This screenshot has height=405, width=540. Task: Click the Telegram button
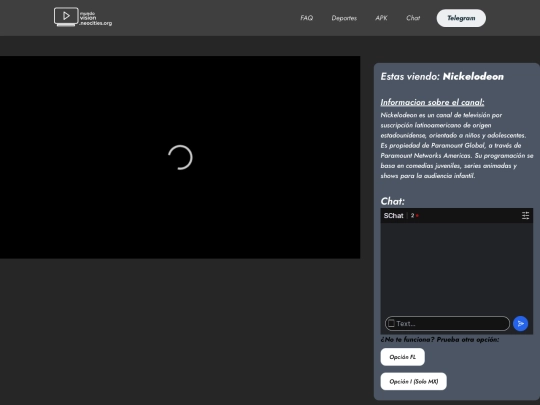pos(461,18)
